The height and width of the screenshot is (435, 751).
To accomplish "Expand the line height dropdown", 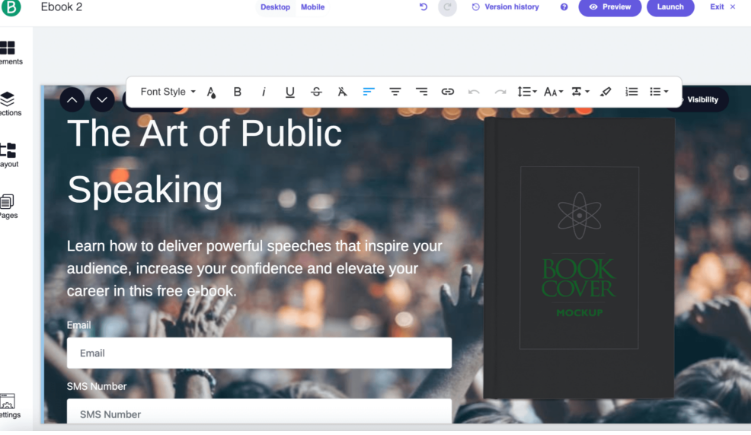I will tap(526, 92).
